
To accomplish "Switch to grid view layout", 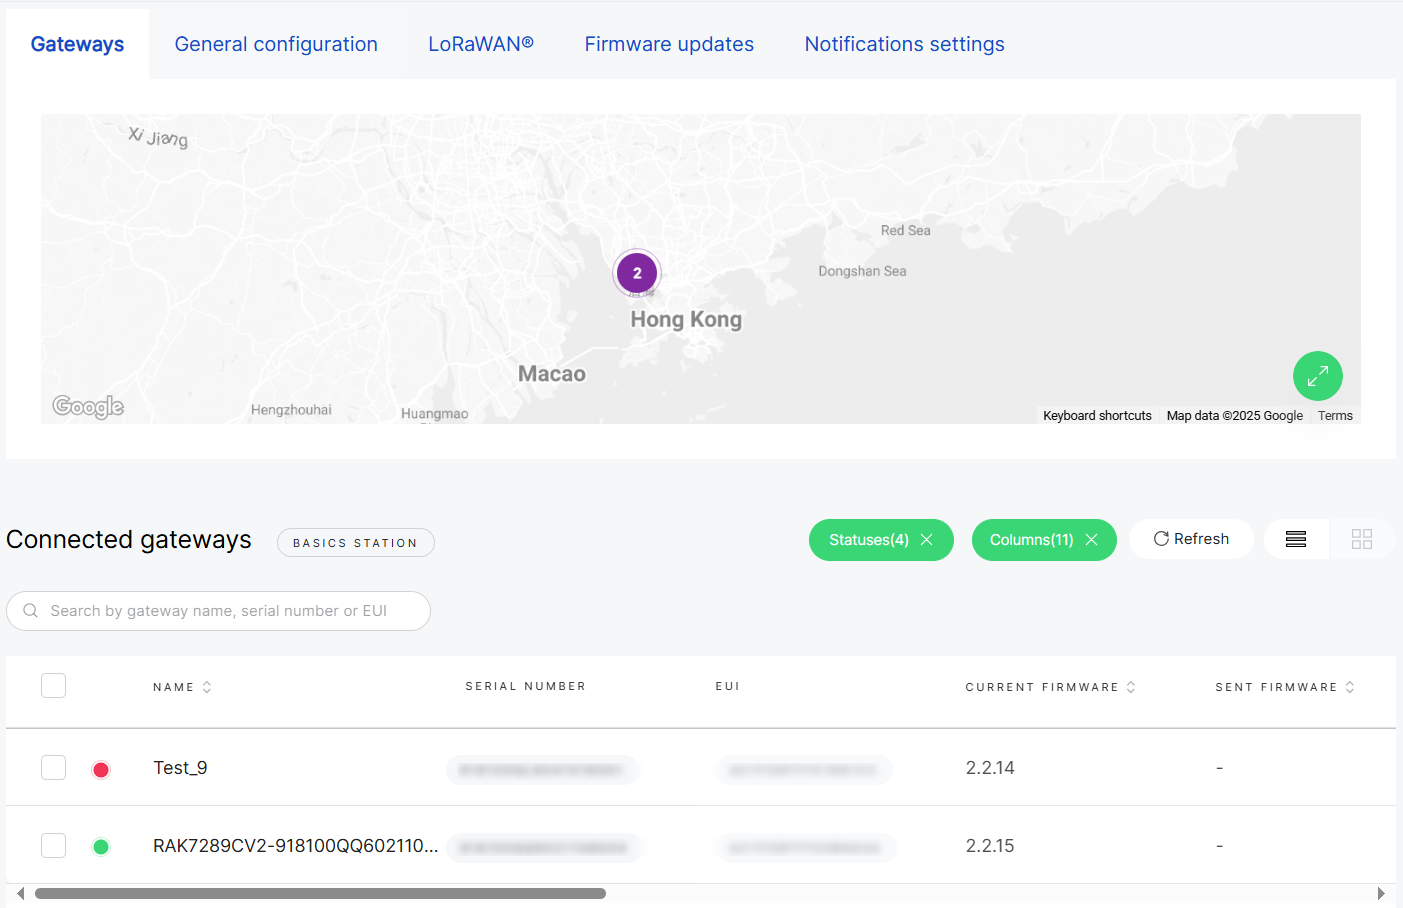I will click(x=1362, y=539).
